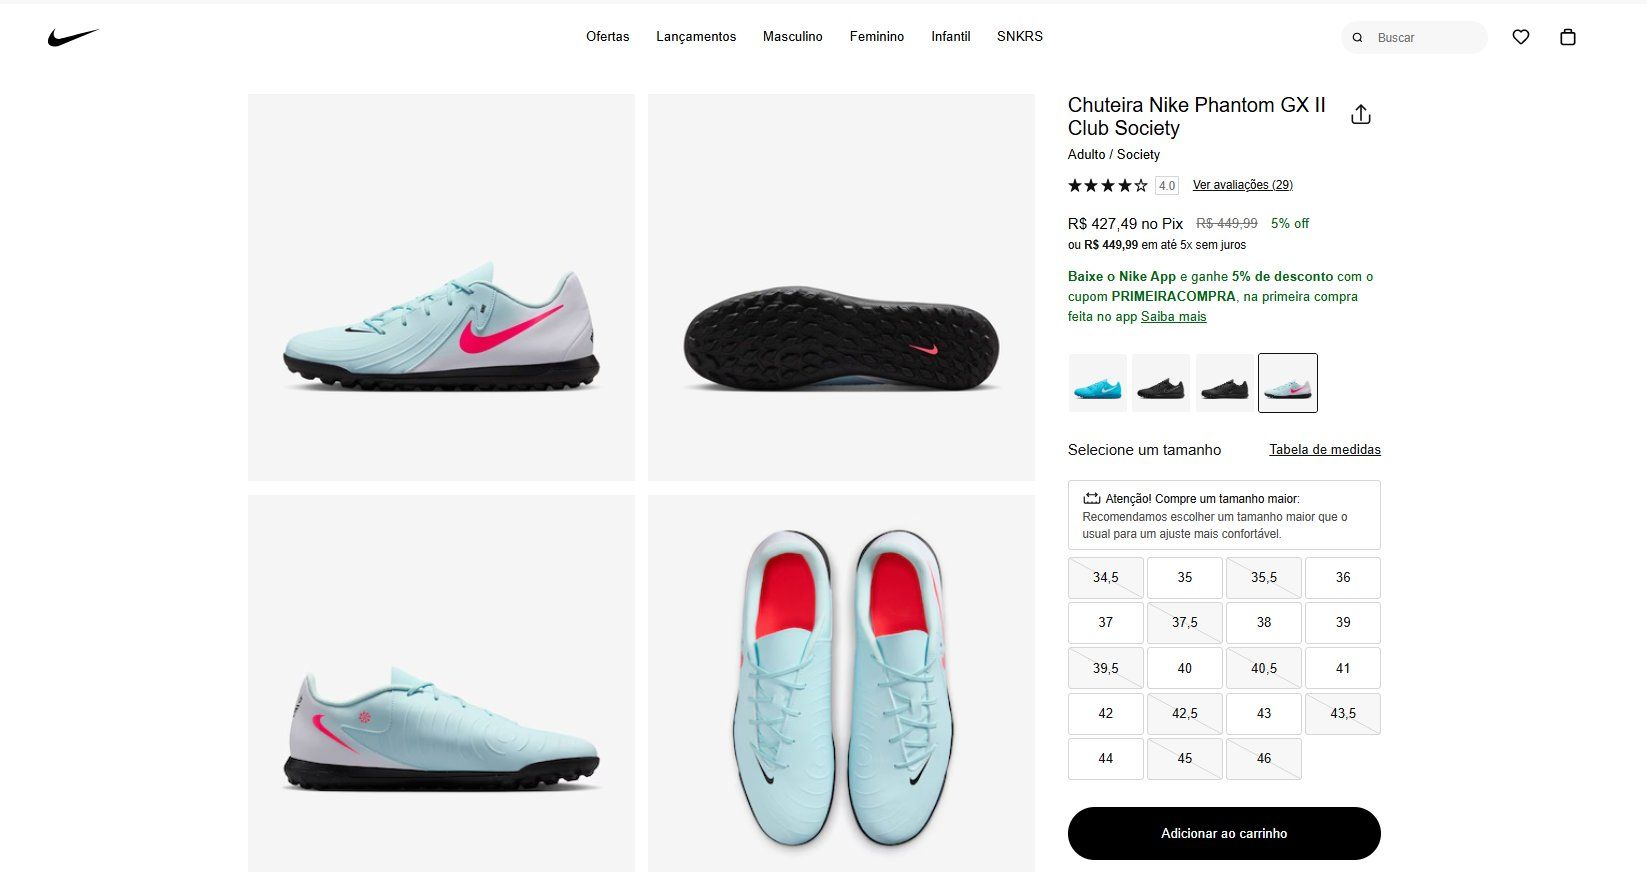Viewport: 1647px width, 872px height.
Task: Click the share product icon
Action: tap(1360, 114)
